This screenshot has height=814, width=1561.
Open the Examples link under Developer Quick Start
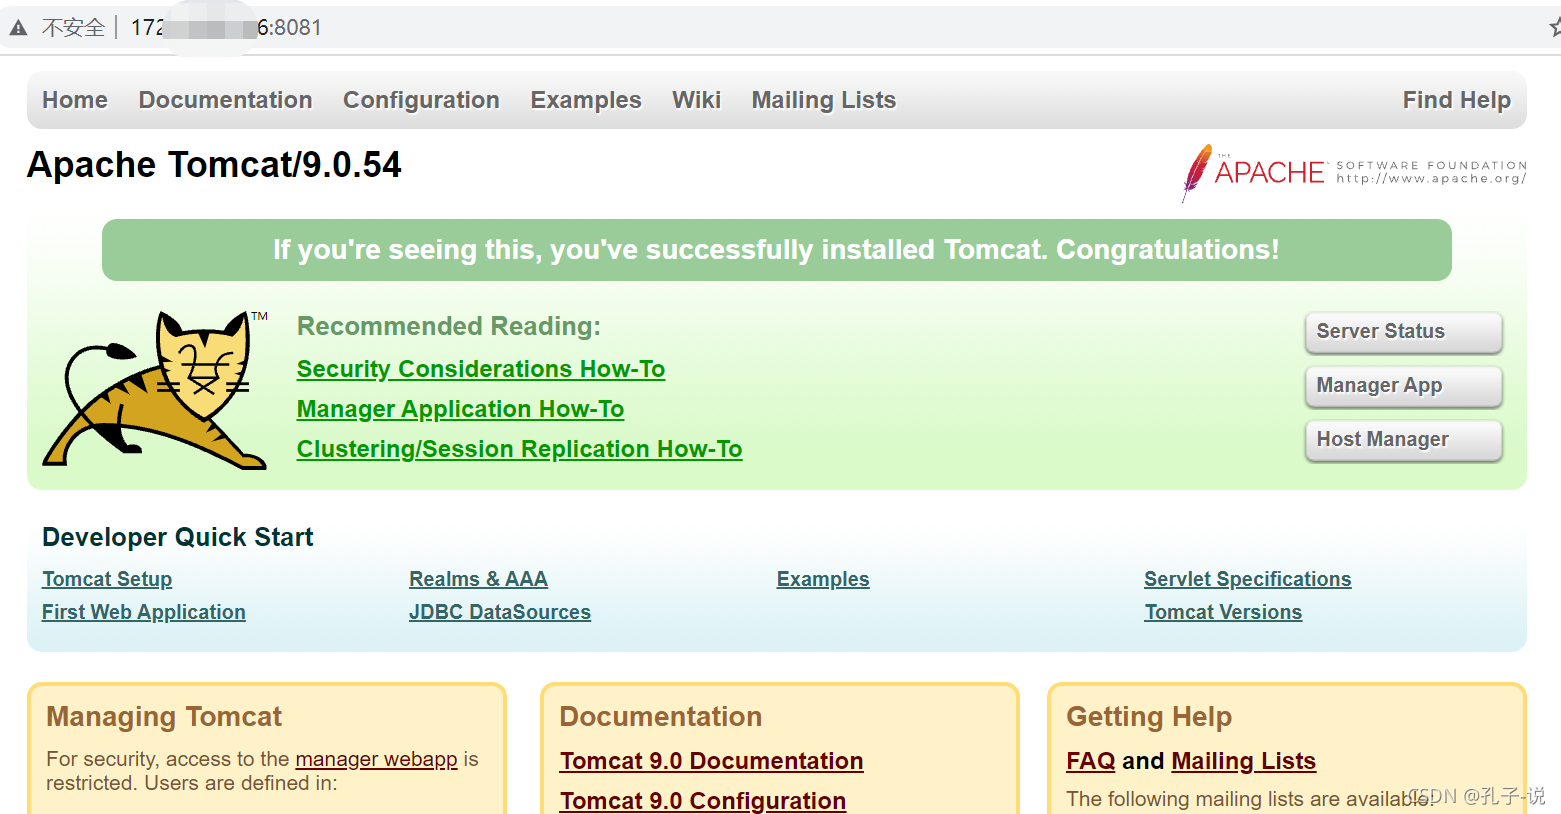(823, 579)
